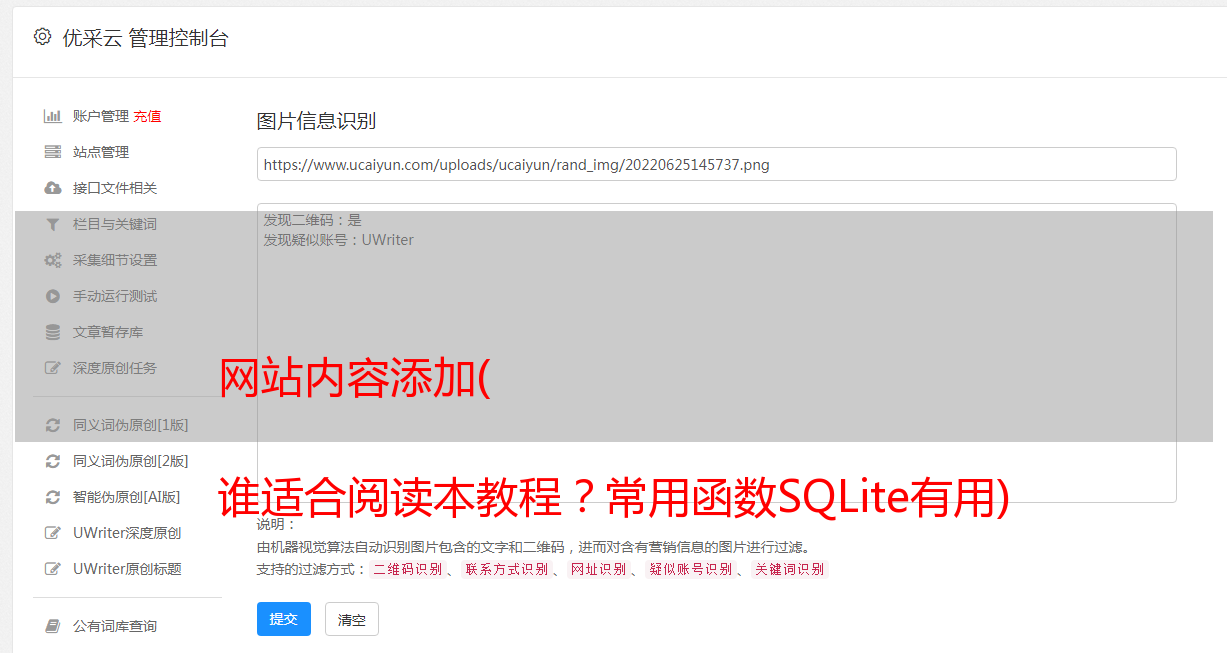Click the 优采云 管理控制台 title
The image size is (1227, 653).
pyautogui.click(x=145, y=38)
